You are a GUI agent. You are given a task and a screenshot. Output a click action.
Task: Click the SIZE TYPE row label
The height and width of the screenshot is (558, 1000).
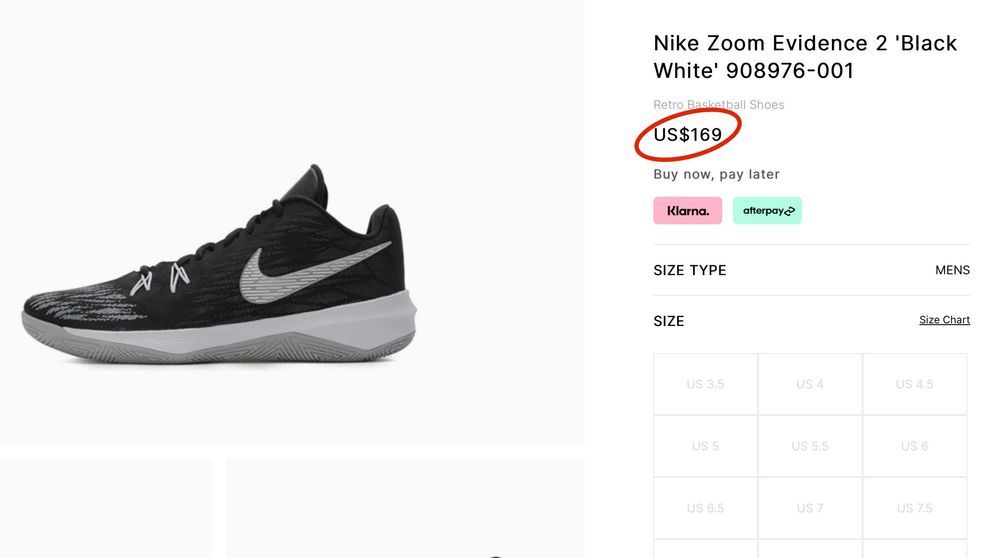click(x=690, y=270)
